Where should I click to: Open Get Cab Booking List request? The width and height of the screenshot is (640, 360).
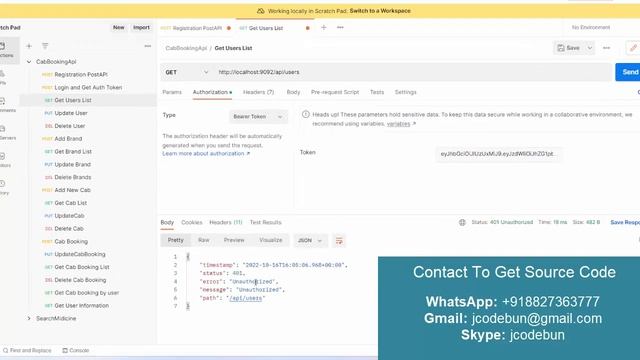click(82, 267)
